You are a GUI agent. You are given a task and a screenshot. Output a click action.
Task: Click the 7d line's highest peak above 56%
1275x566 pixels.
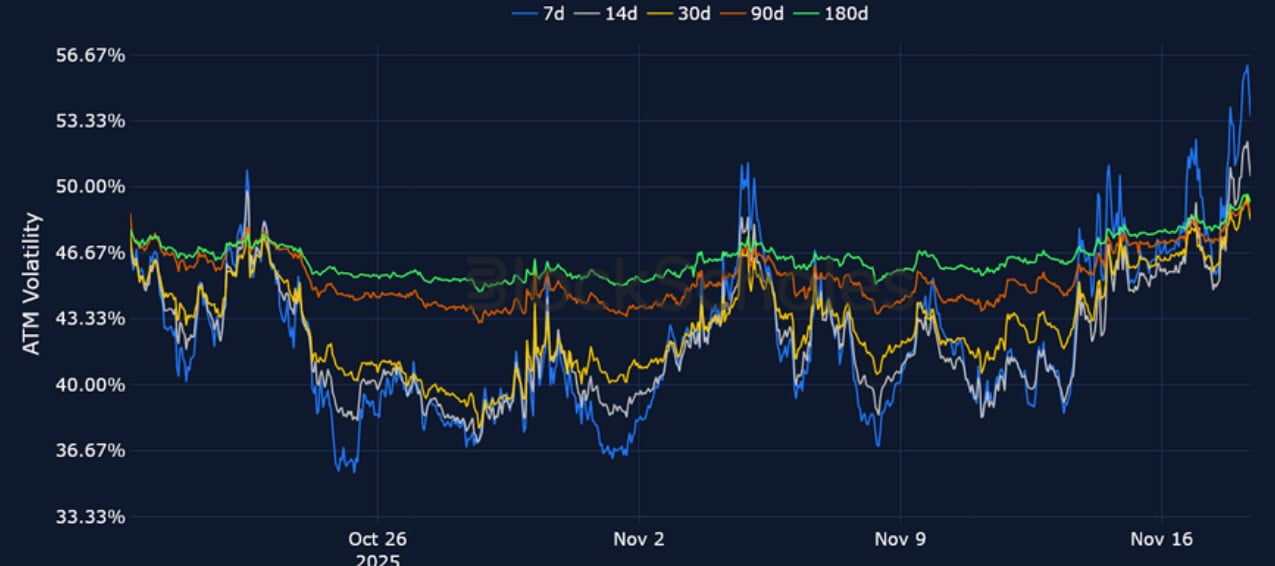1247,67
